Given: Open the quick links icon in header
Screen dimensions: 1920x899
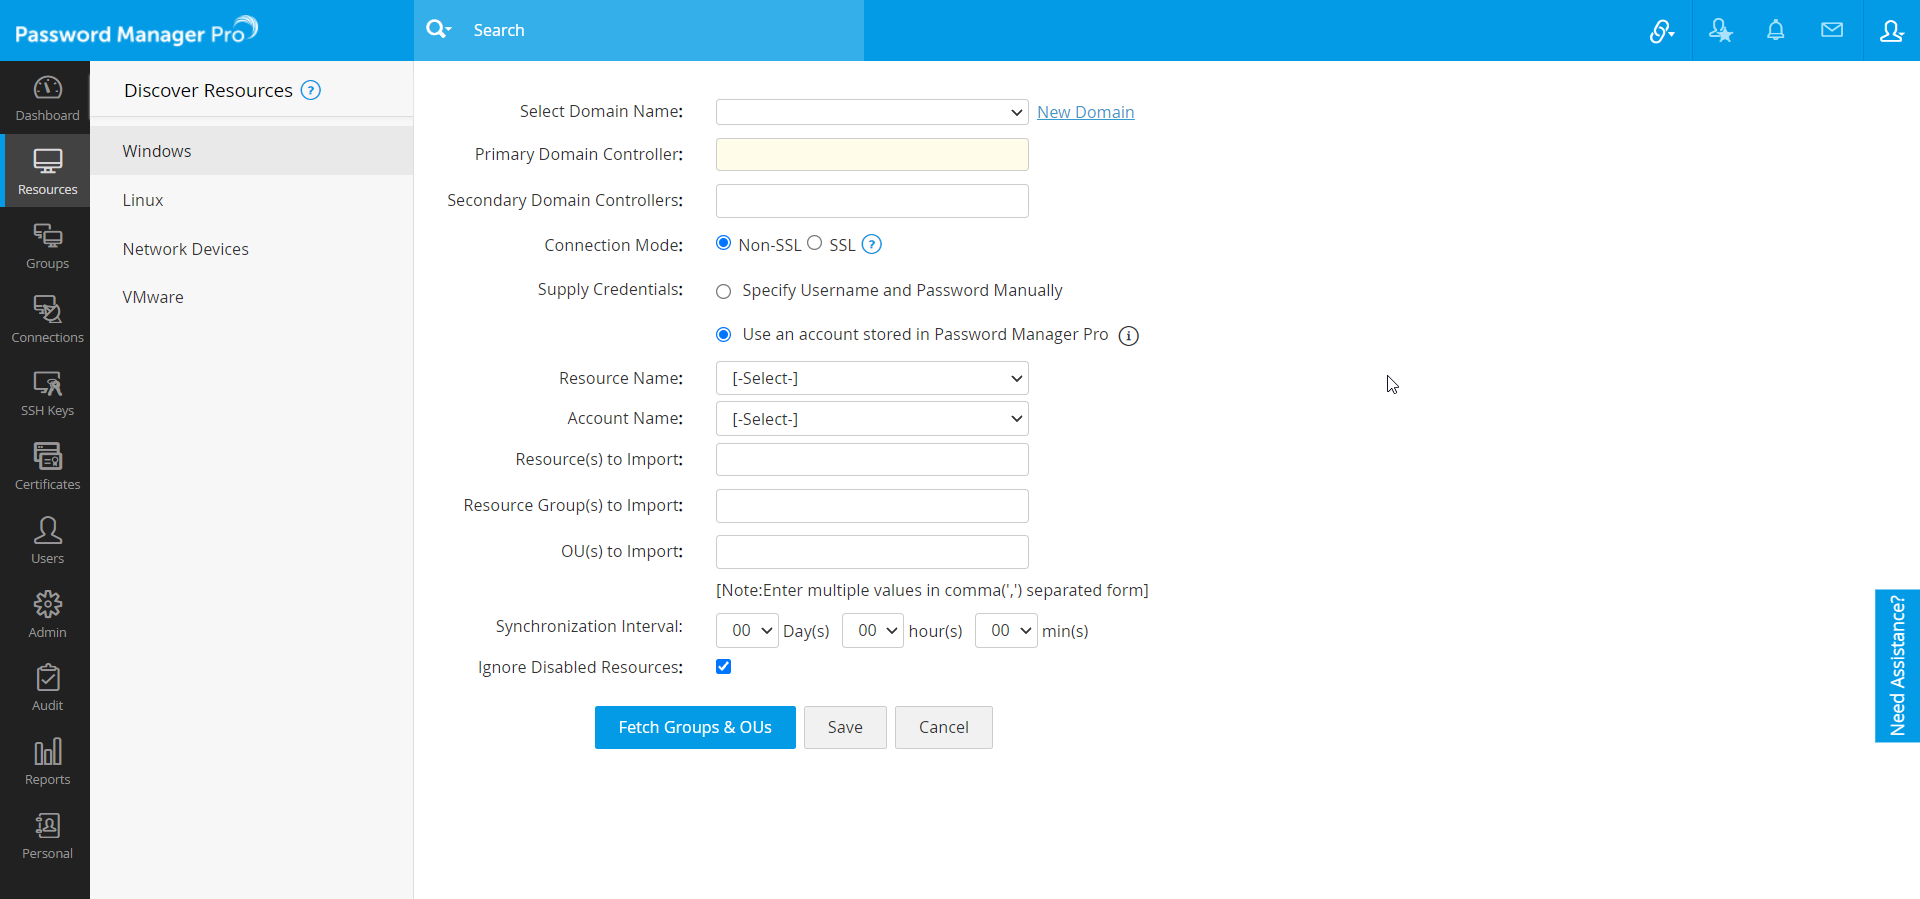Looking at the screenshot, I should 1661,31.
